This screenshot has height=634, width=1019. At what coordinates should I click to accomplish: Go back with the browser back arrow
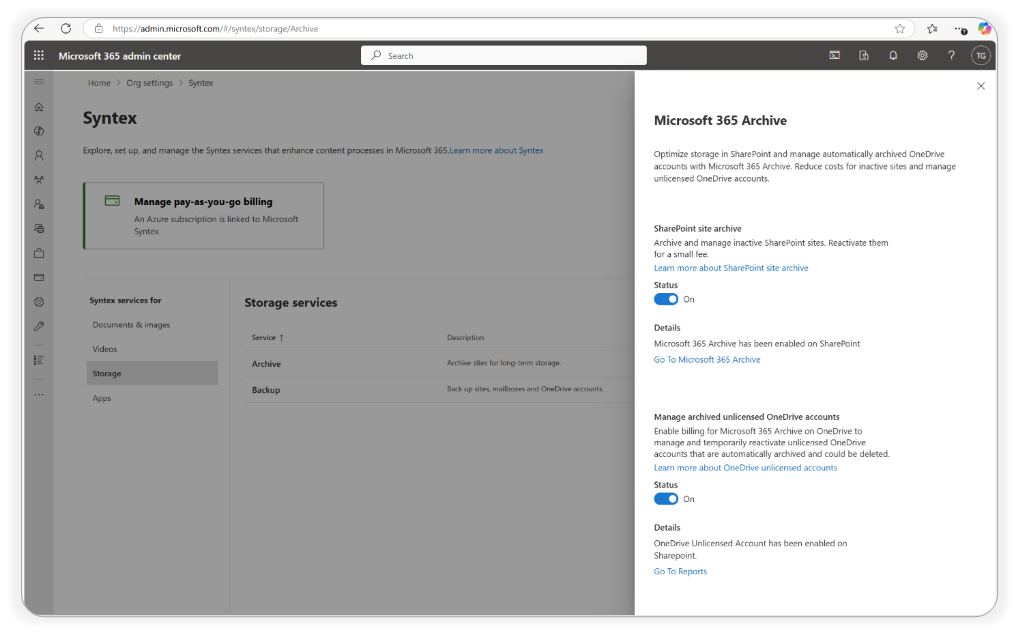39,29
